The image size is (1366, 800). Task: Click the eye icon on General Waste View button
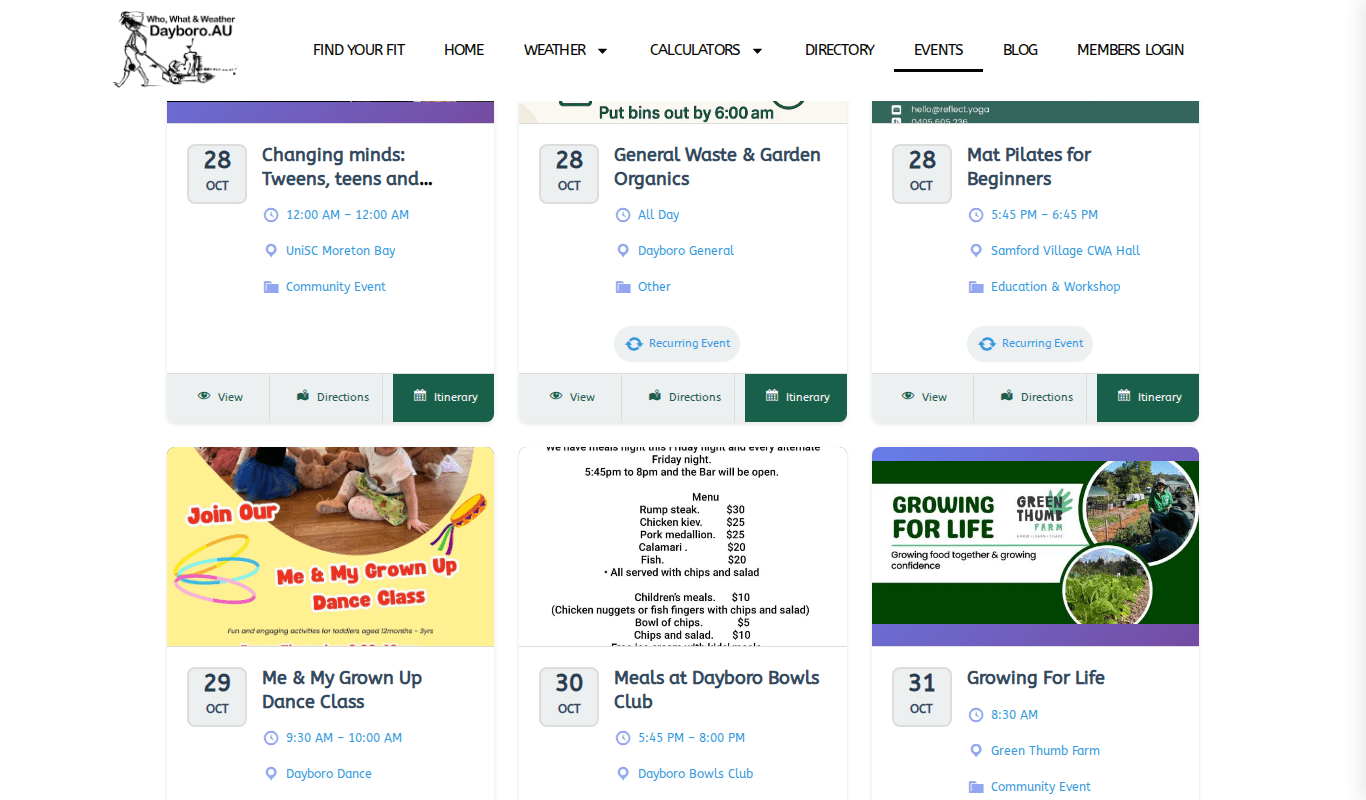[x=556, y=396]
